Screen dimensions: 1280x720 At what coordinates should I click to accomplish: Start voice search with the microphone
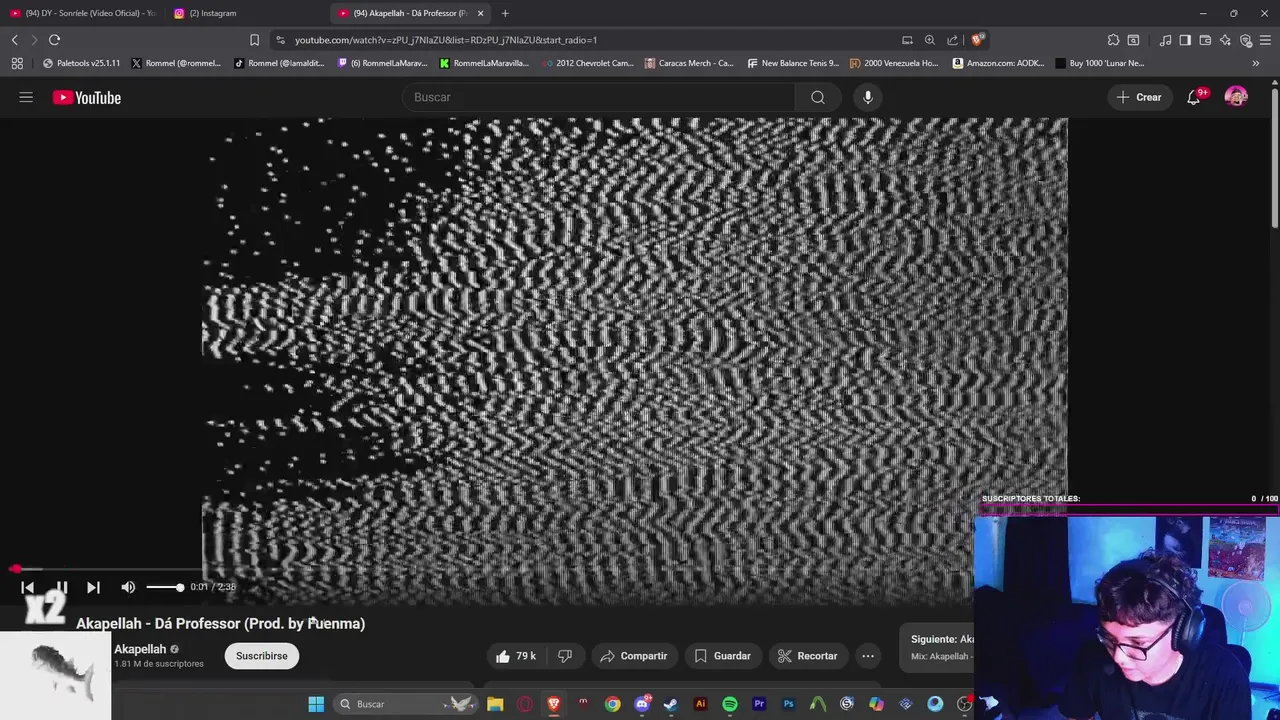point(868,97)
